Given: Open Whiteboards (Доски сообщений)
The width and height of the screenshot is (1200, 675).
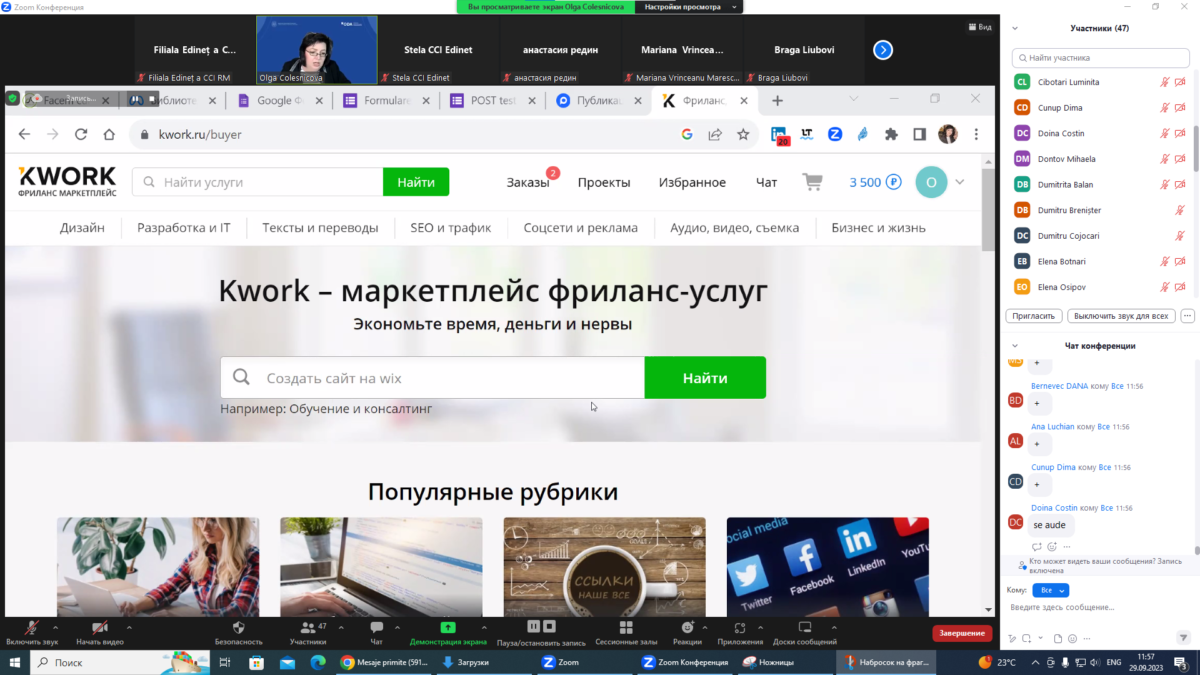Looking at the screenshot, I should 805,632.
